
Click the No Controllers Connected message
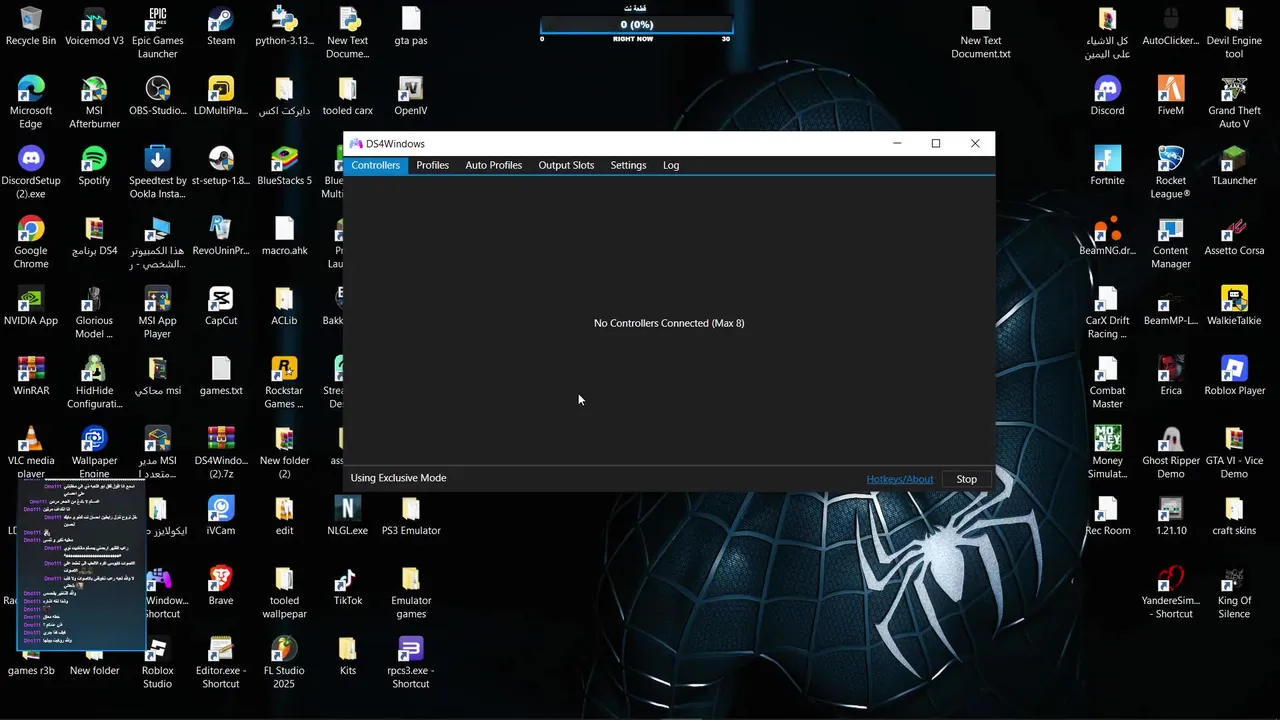[669, 323]
